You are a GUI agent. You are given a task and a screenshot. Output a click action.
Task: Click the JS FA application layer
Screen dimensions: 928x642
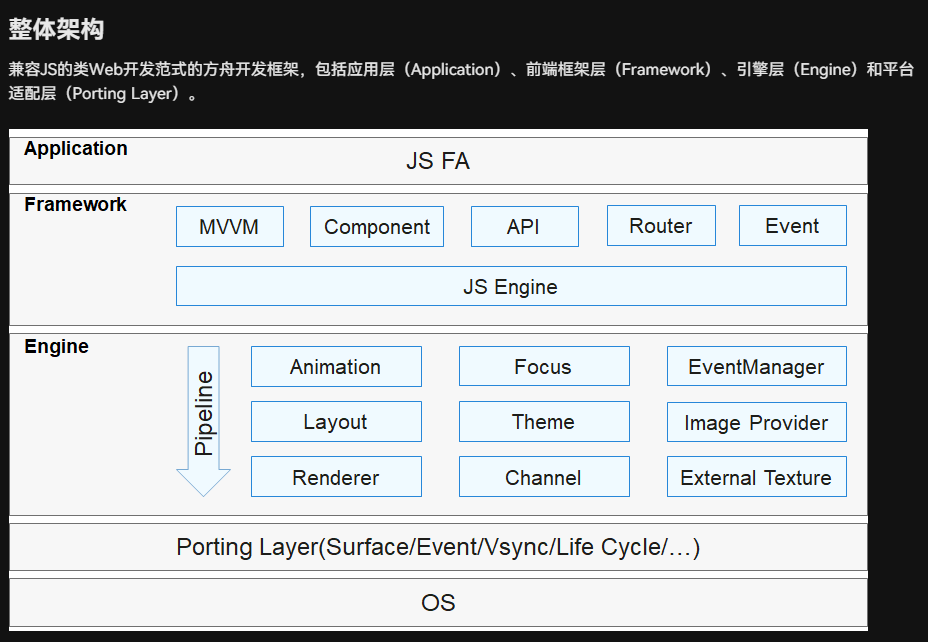[x=438, y=161]
